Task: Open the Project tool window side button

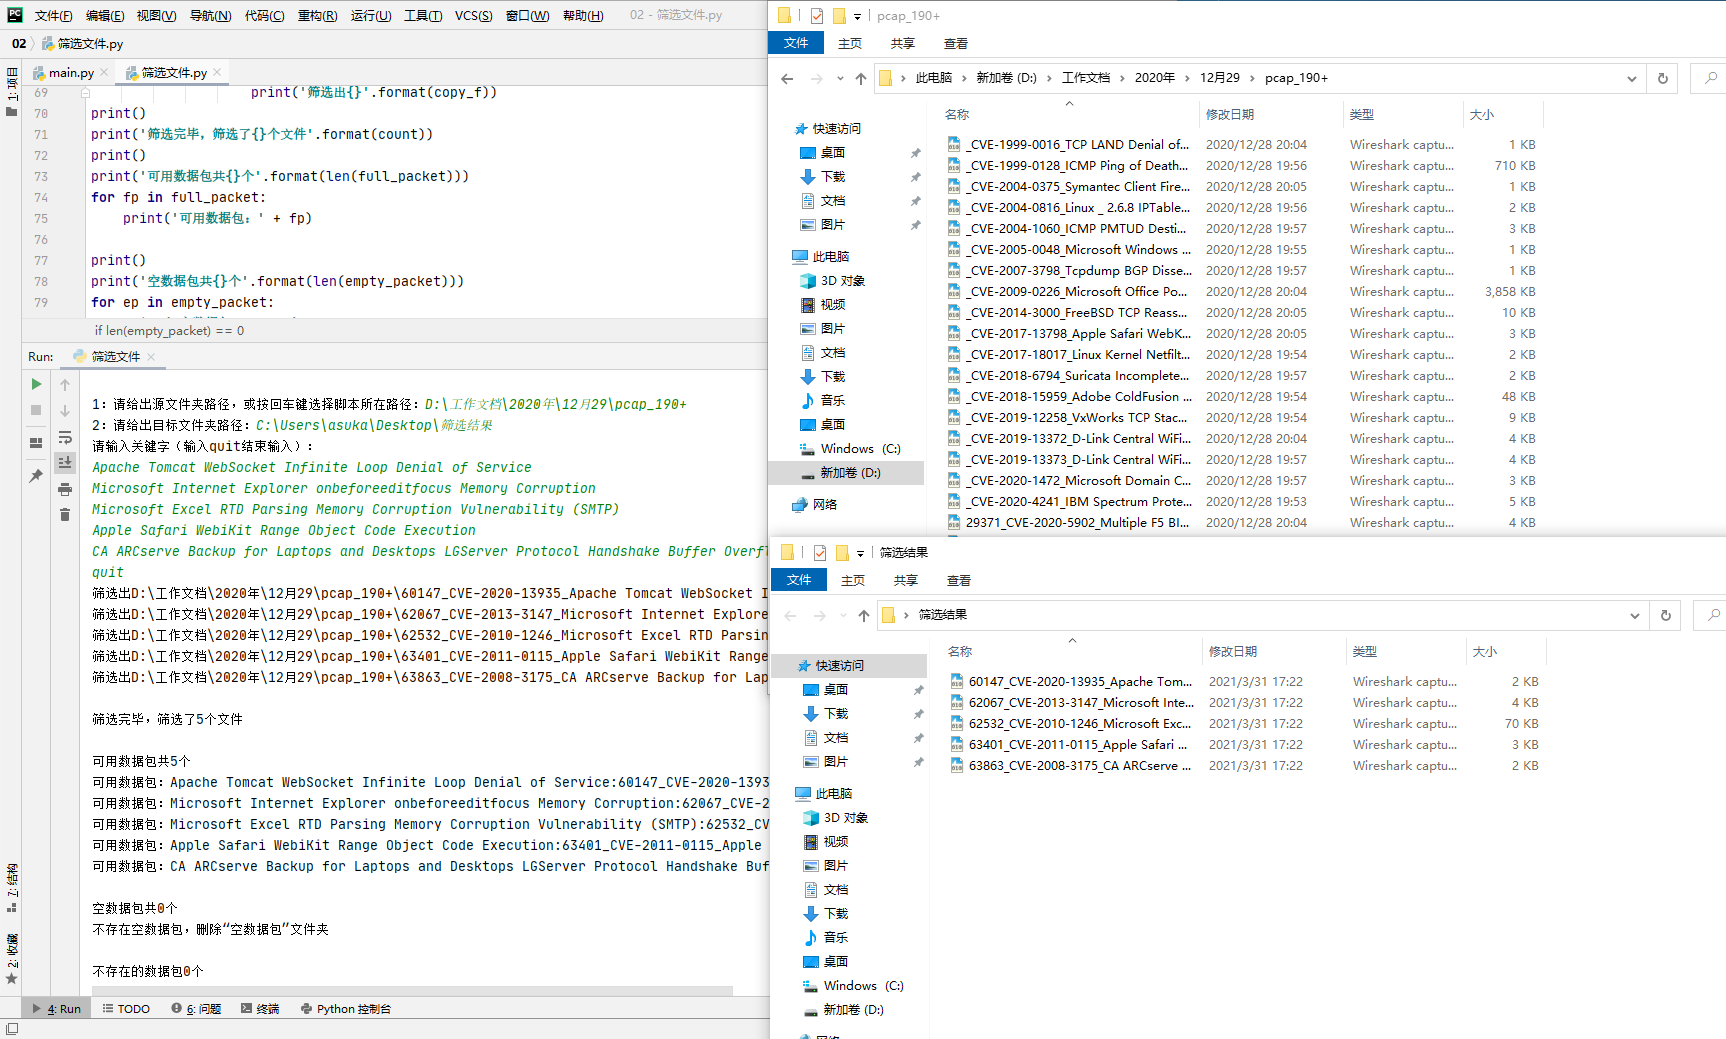Action: tap(12, 92)
